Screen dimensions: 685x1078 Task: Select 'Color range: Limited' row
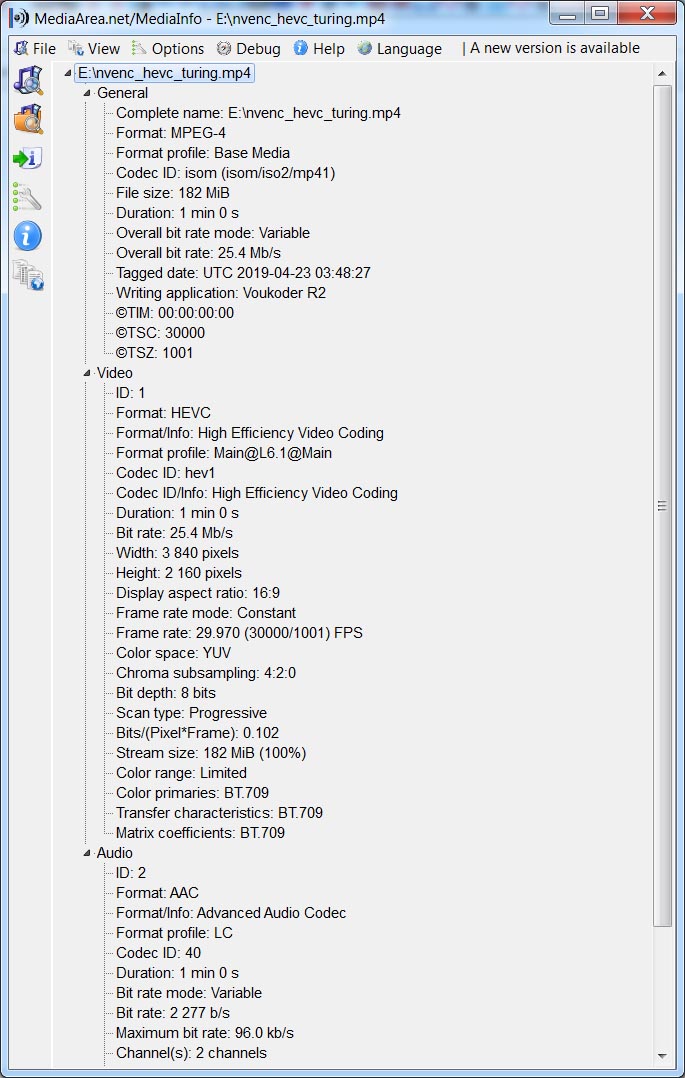182,772
